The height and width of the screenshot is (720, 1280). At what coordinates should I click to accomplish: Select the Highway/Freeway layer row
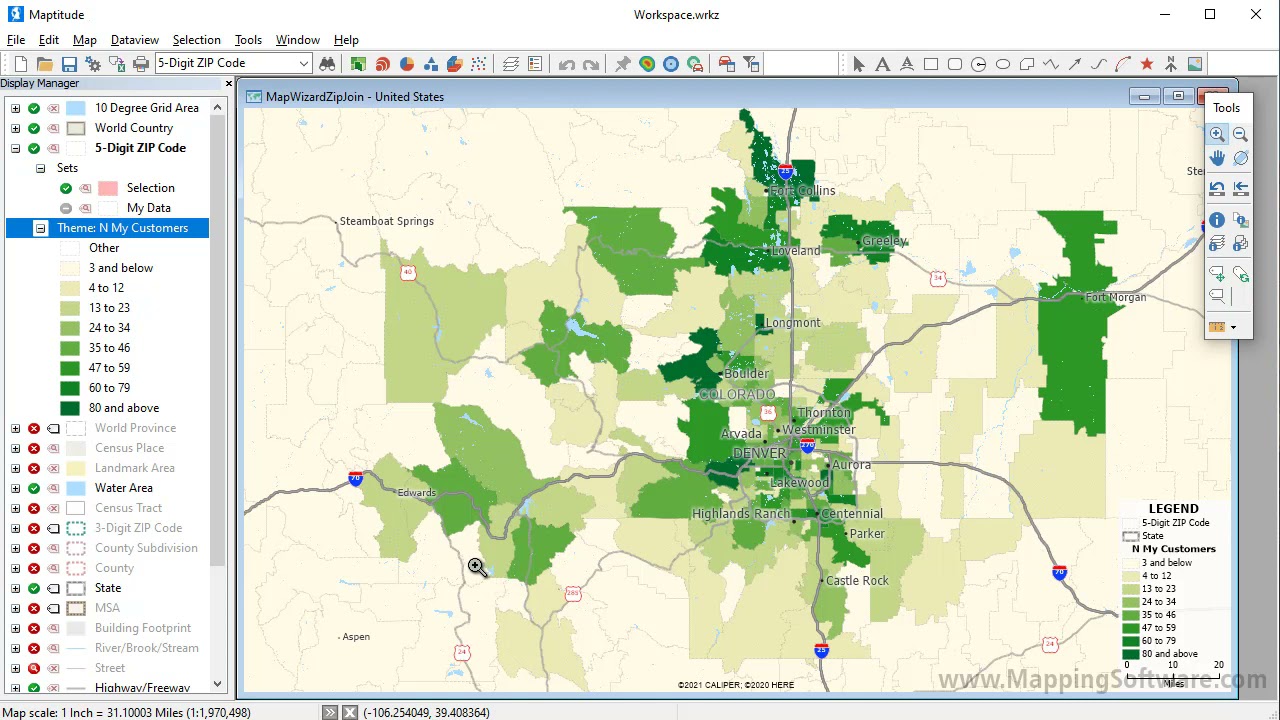pyautogui.click(x=142, y=688)
